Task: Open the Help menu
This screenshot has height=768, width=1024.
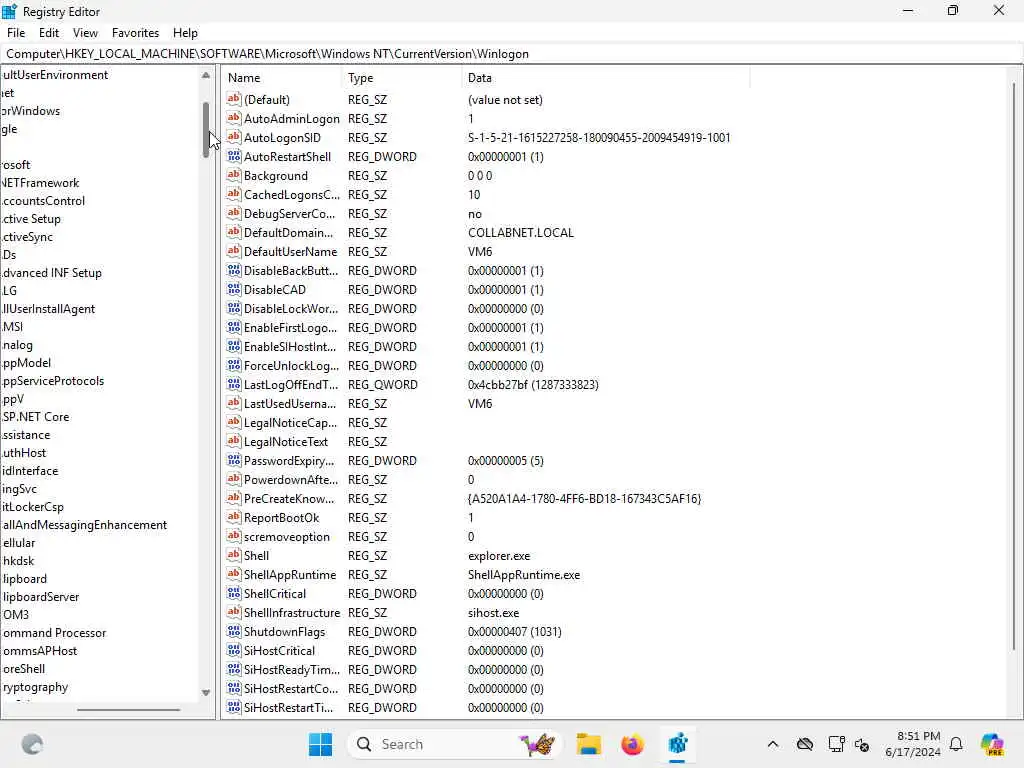Action: click(x=185, y=33)
